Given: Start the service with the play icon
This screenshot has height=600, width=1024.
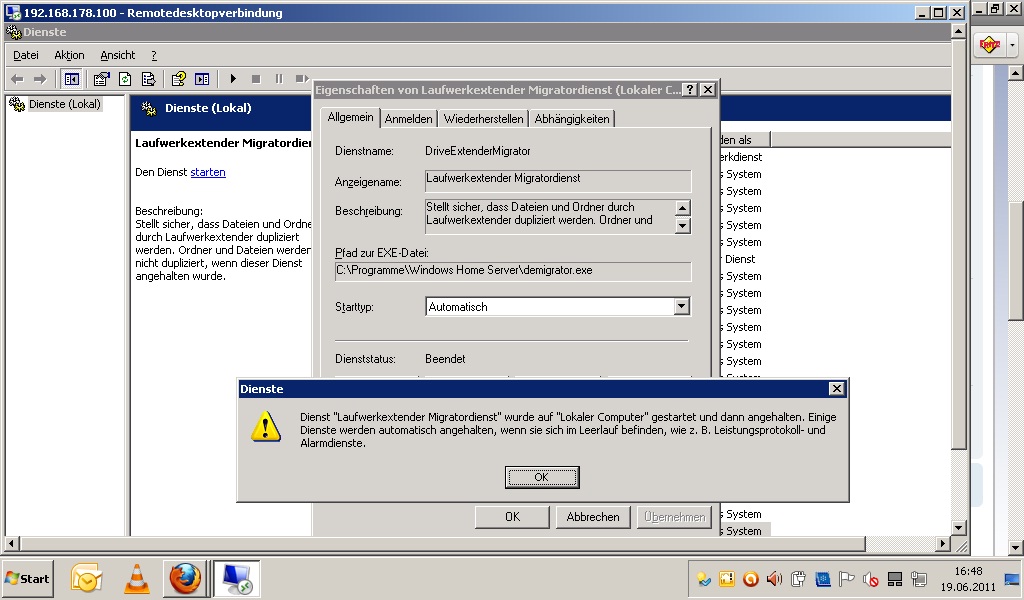Looking at the screenshot, I should click(233, 79).
